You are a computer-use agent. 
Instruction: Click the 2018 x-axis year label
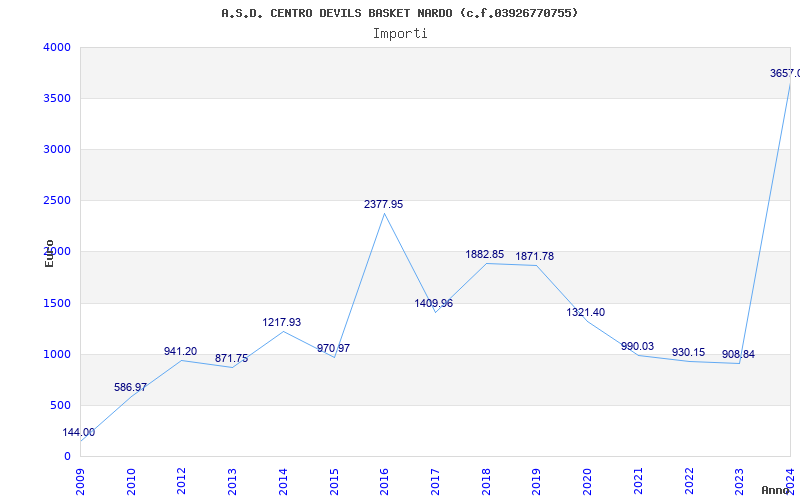pos(486,482)
